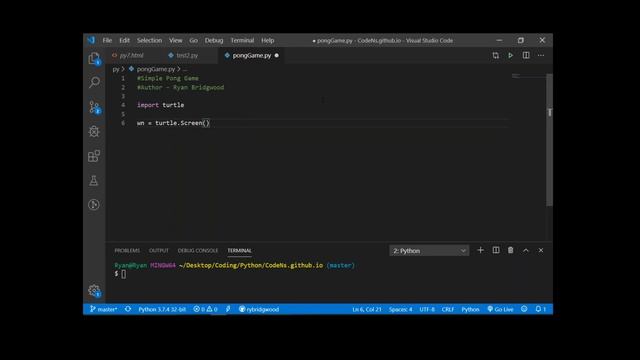
Task: Click the Spaces: 4 indentation setting
Action: pos(400,309)
